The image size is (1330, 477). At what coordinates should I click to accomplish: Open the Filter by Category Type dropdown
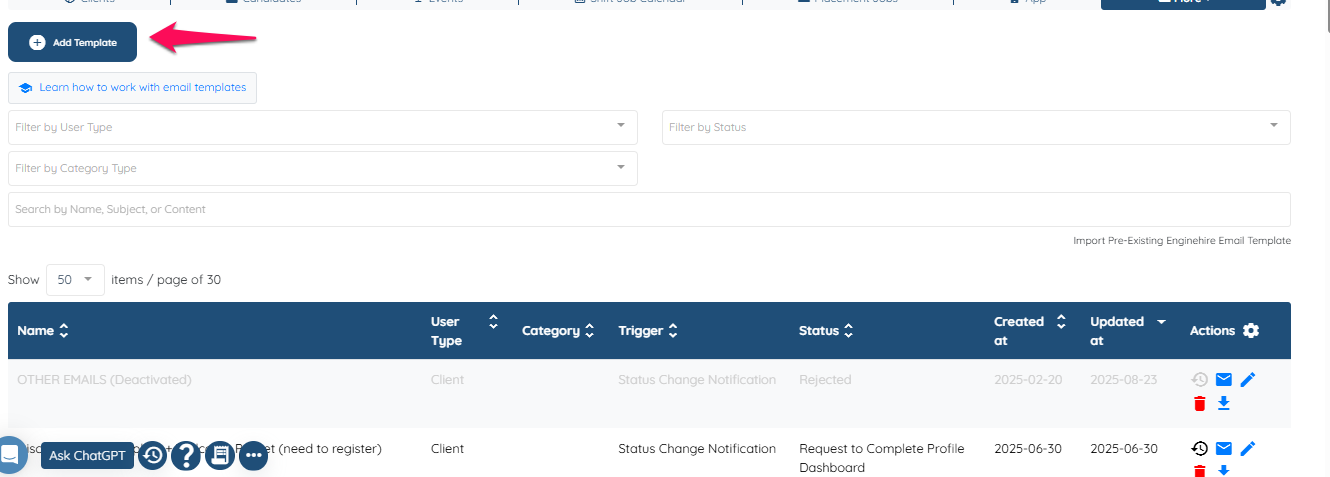[x=323, y=168]
